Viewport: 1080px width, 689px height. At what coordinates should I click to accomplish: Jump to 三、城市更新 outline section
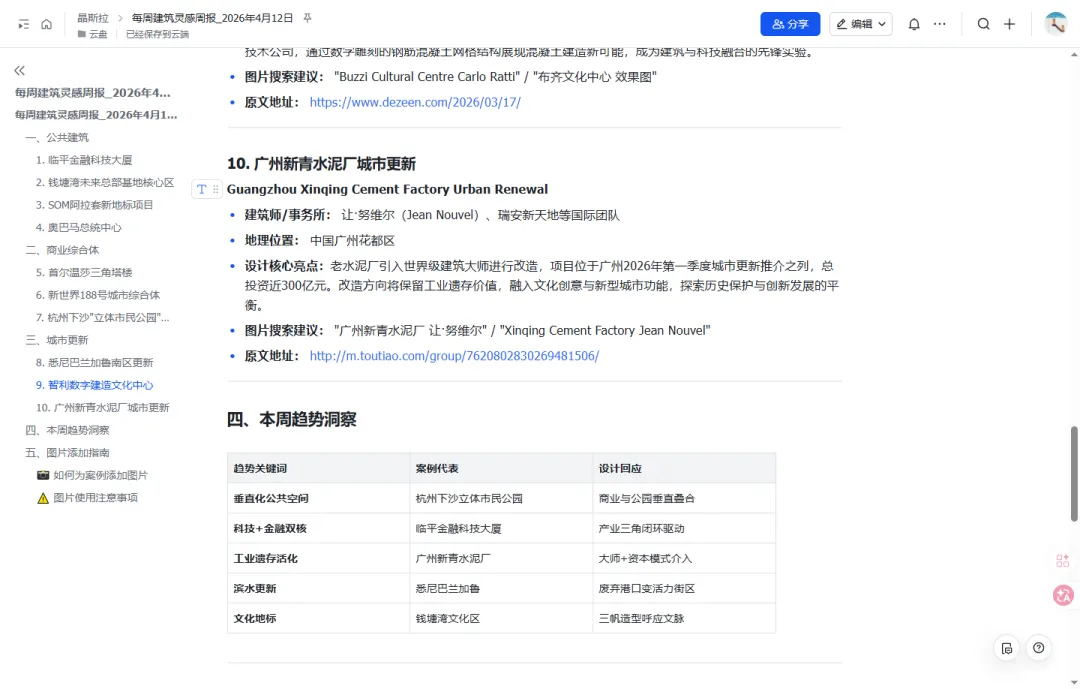(x=57, y=340)
